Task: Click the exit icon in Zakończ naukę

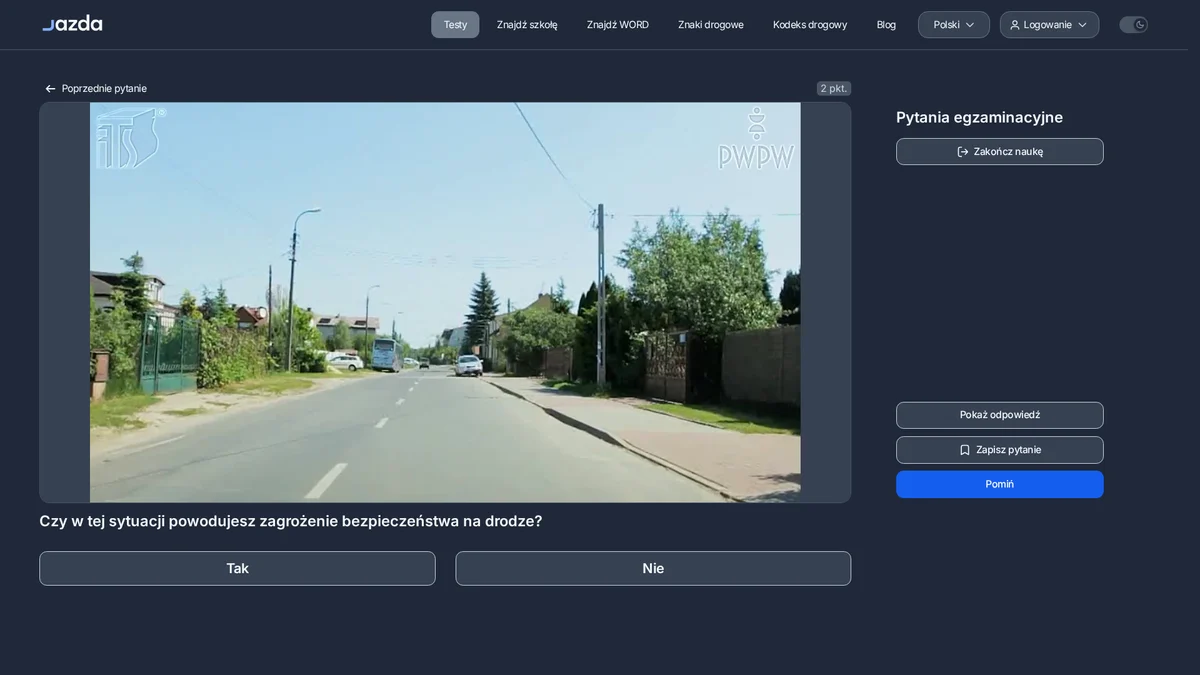Action: point(963,152)
